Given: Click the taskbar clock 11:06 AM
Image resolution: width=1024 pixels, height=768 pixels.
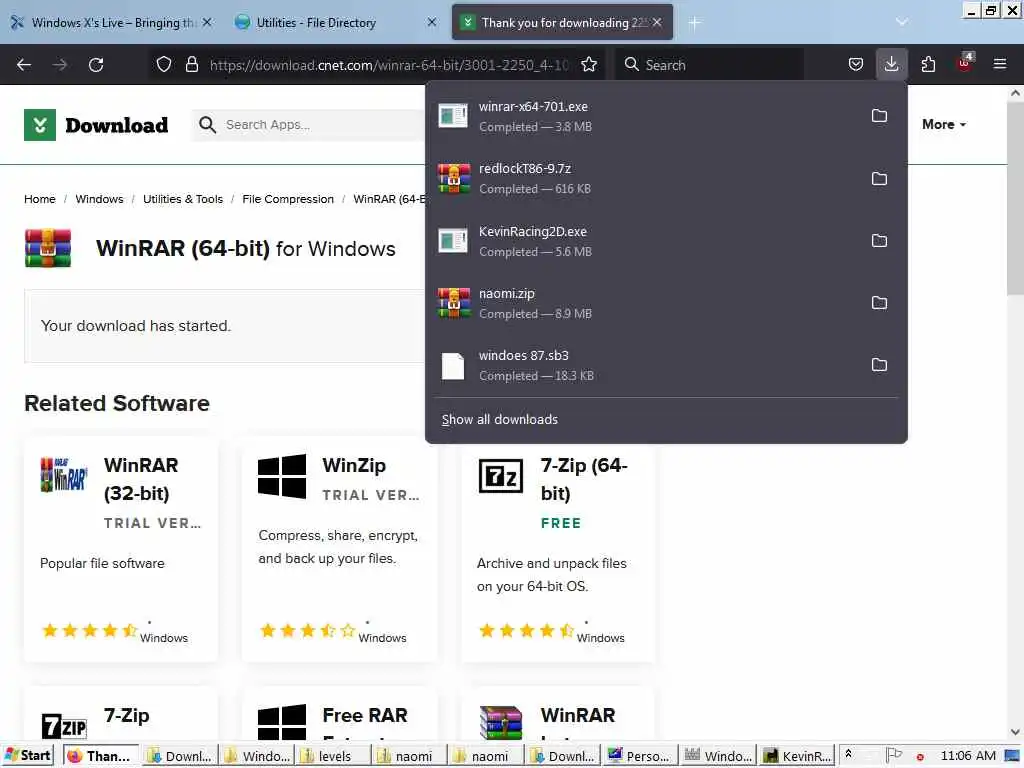Looking at the screenshot, I should pos(968,756).
